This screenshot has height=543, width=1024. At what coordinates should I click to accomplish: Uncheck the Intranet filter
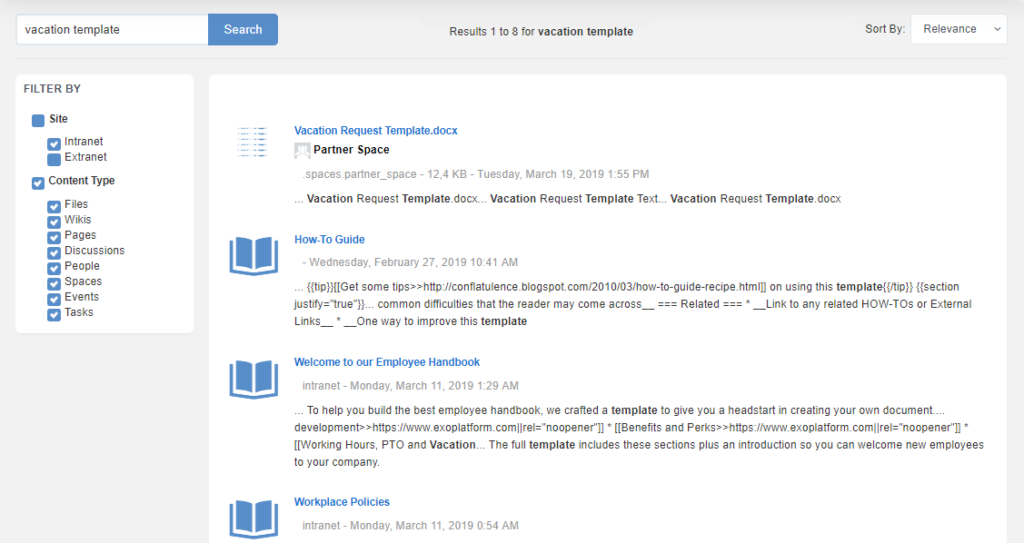pos(54,143)
